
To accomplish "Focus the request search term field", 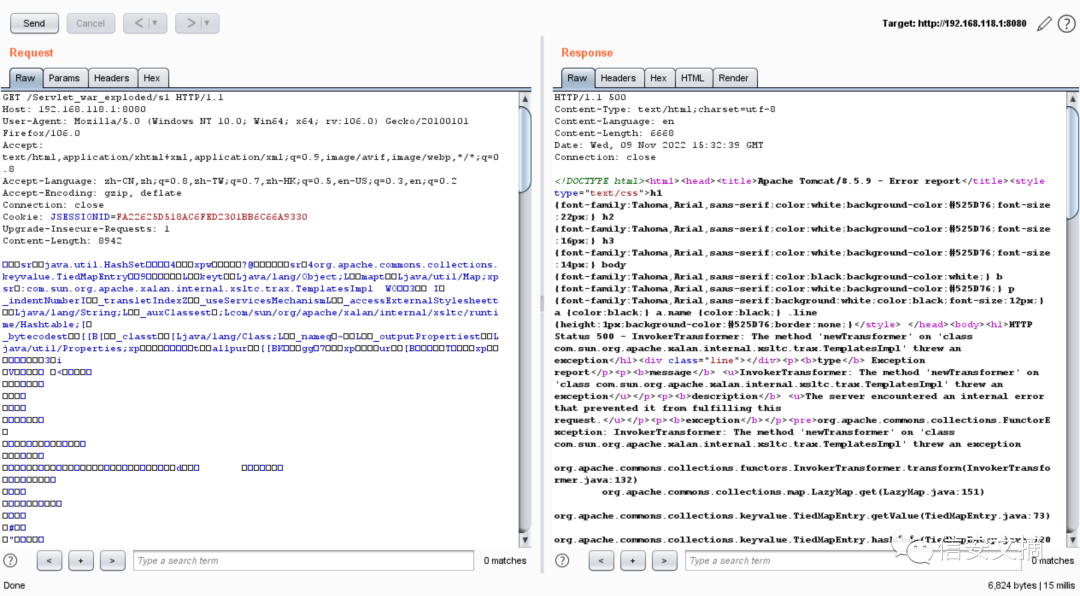I will 303,561.
